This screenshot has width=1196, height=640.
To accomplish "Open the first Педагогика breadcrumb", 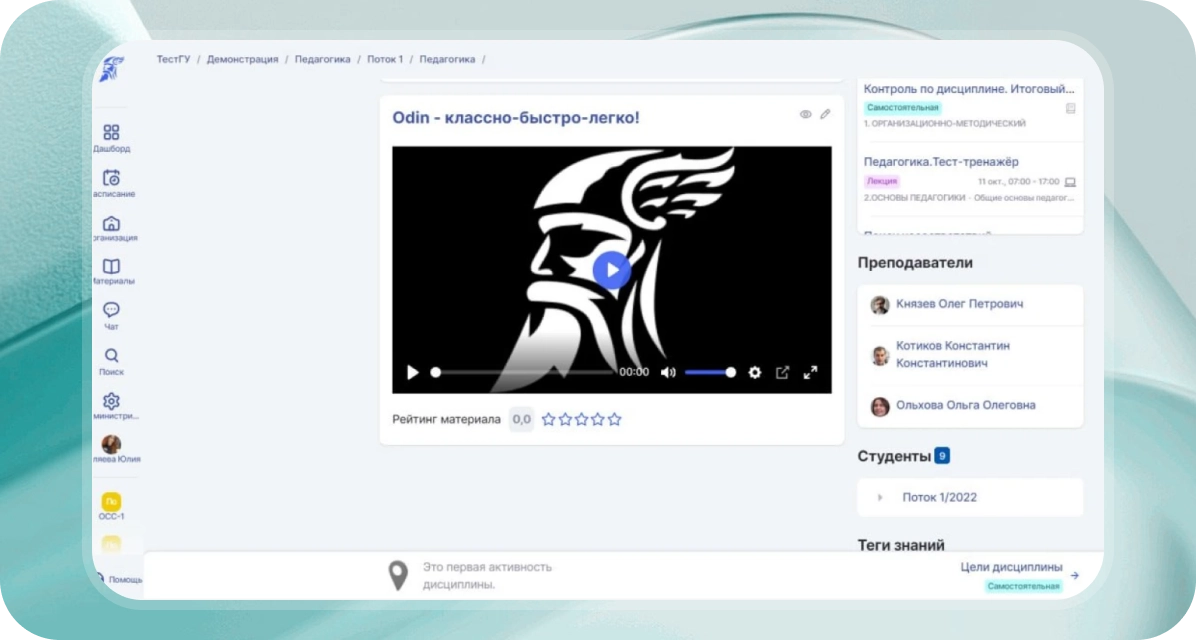I will point(323,59).
